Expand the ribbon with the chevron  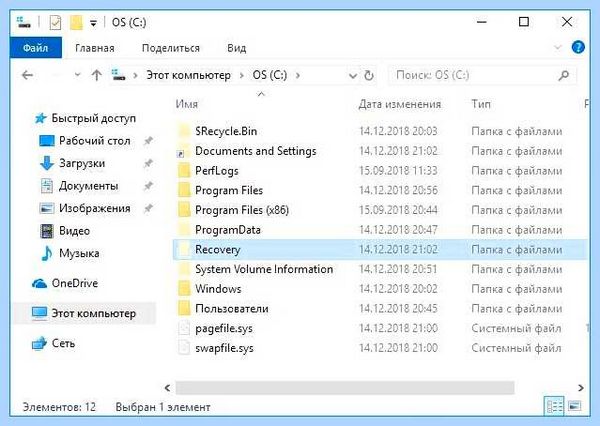tap(558, 47)
